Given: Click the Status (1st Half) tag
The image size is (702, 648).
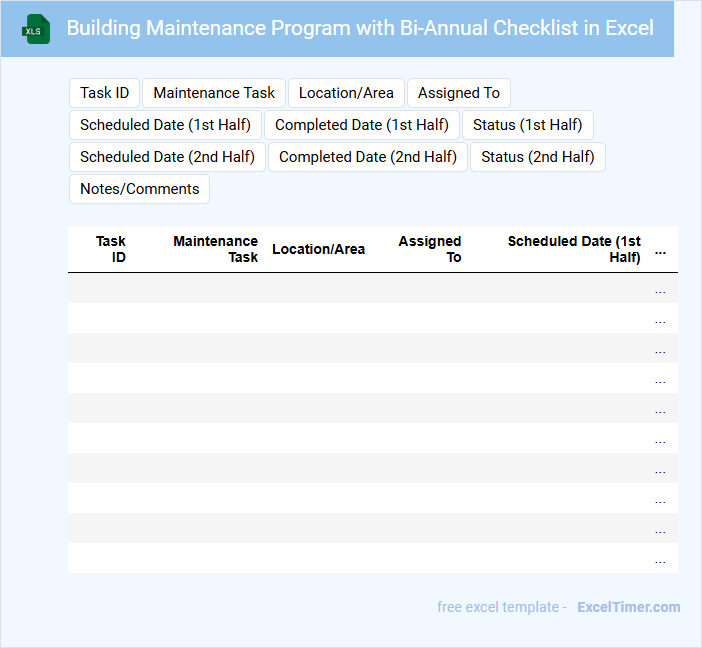Looking at the screenshot, I should [x=528, y=125].
